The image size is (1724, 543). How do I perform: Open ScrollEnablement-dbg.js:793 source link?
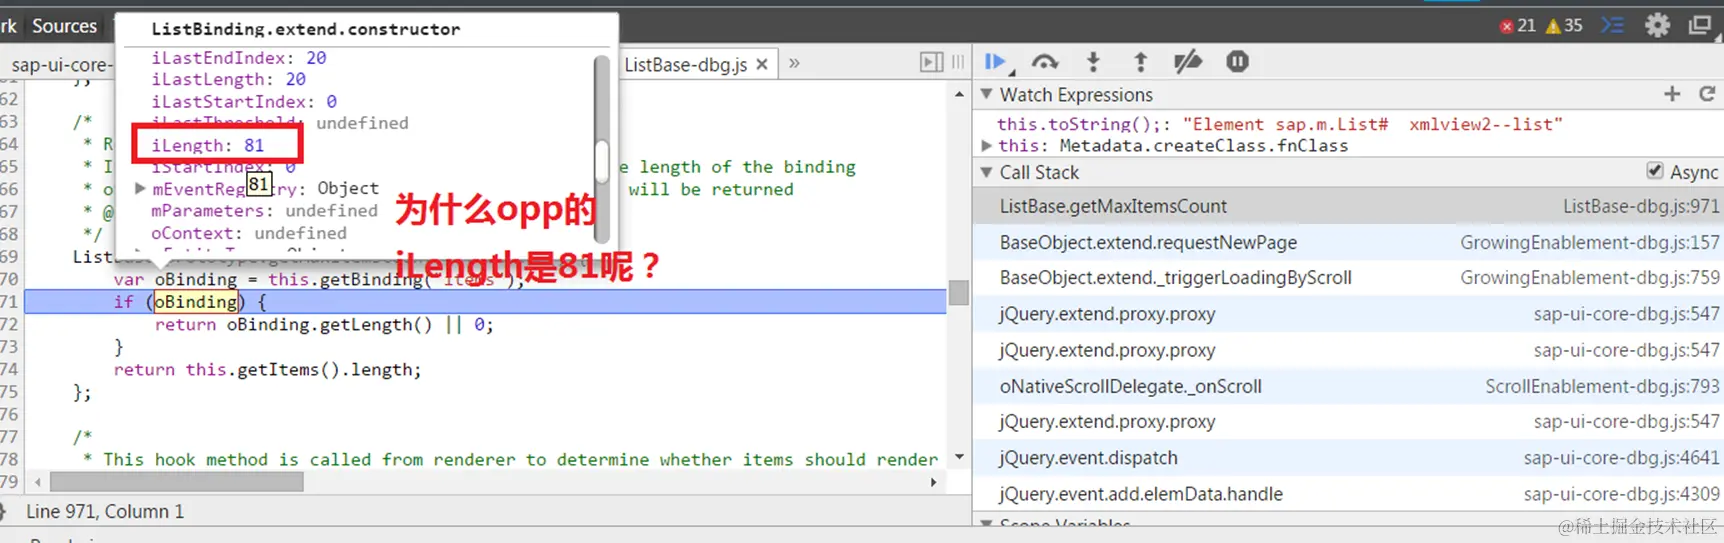pyautogui.click(x=1602, y=386)
